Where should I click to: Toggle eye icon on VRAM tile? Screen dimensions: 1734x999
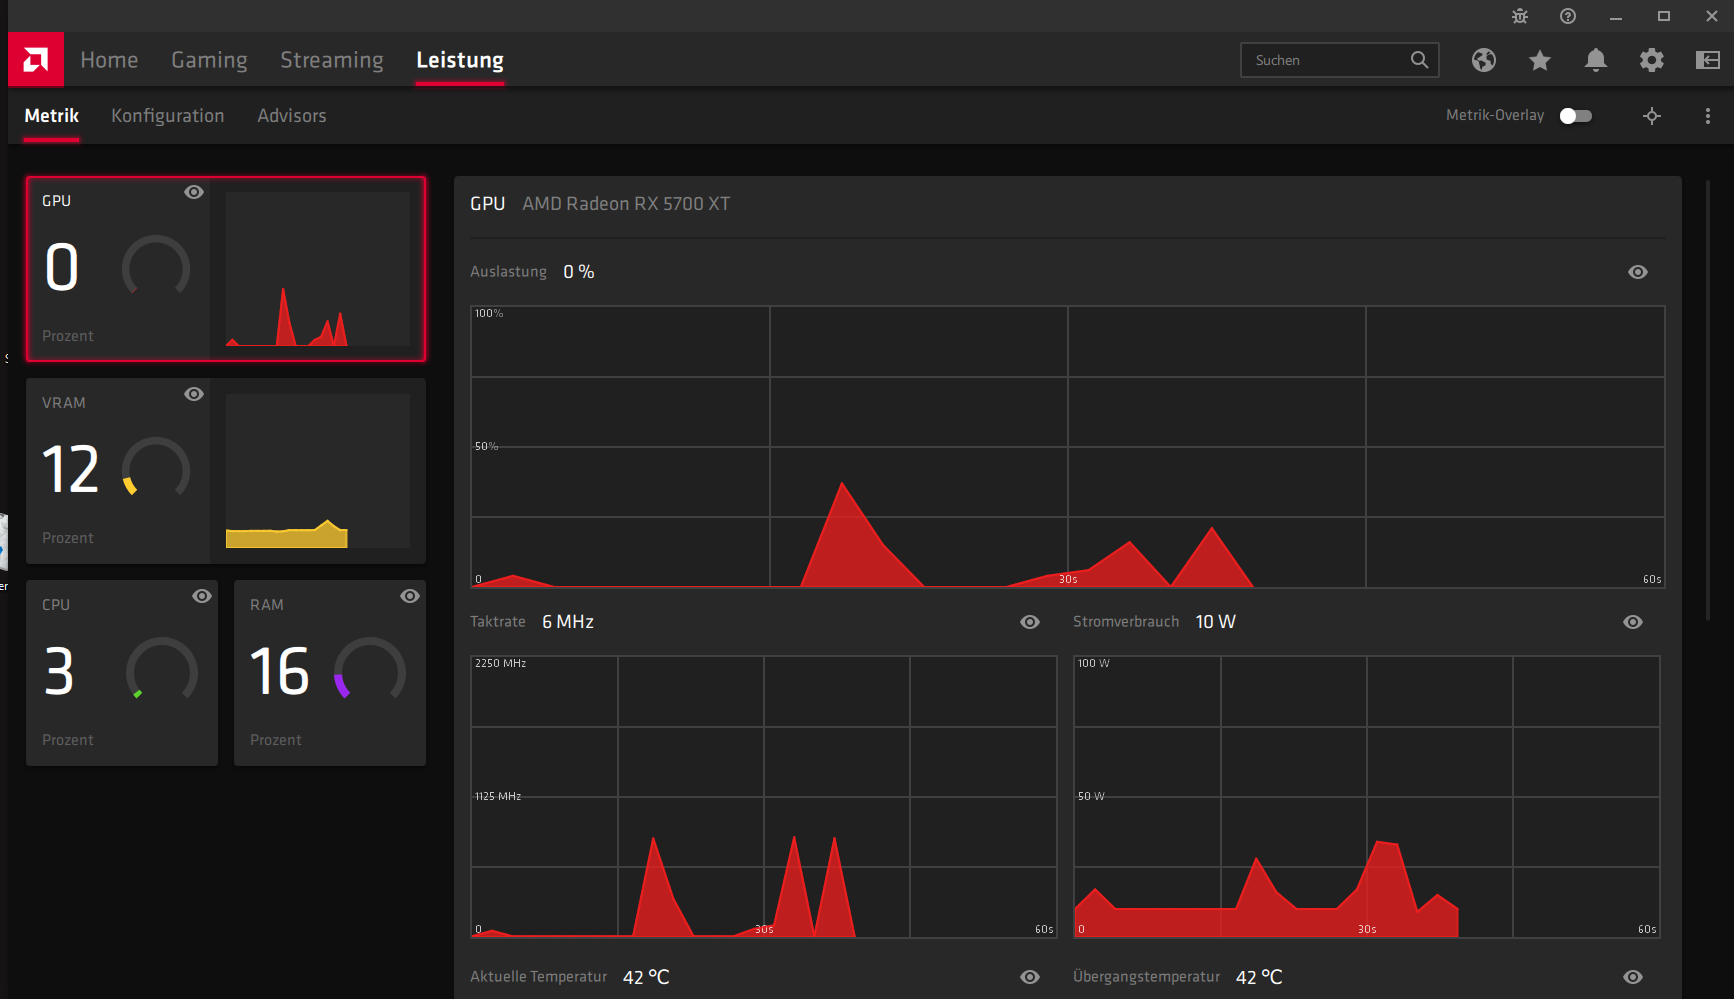[x=194, y=394]
